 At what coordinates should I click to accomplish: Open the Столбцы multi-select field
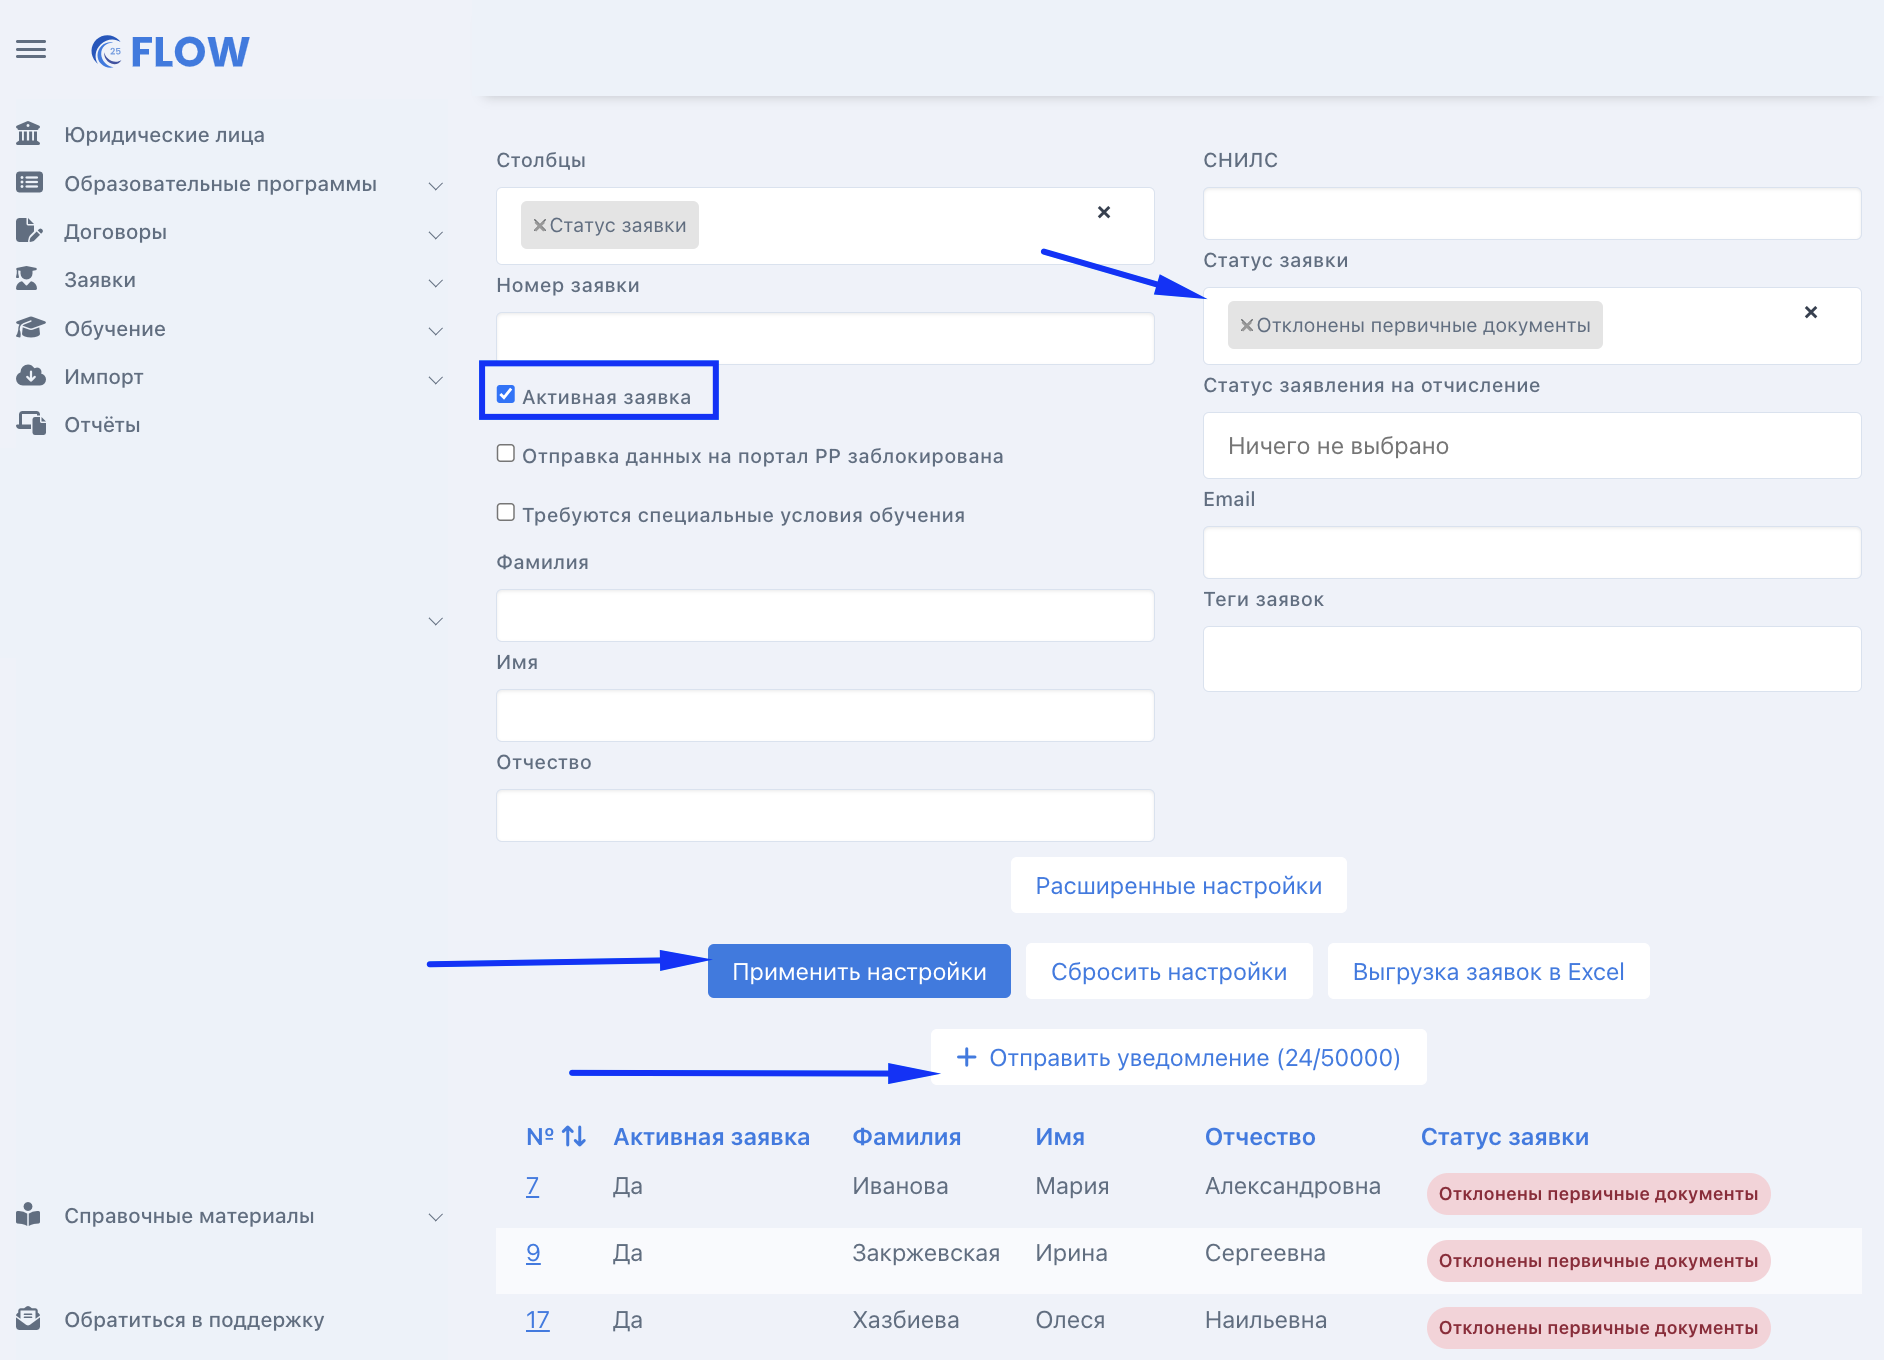click(825, 226)
